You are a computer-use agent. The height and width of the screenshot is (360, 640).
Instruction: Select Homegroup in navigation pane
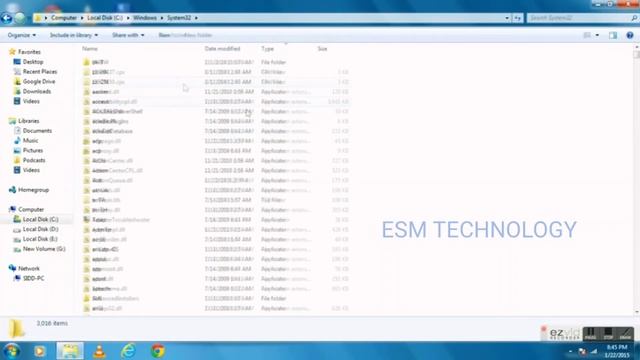[33, 190]
